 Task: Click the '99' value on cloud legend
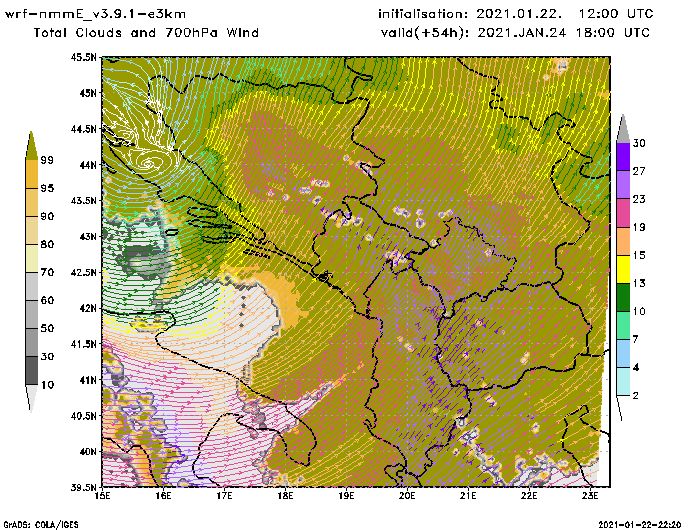tap(47, 160)
